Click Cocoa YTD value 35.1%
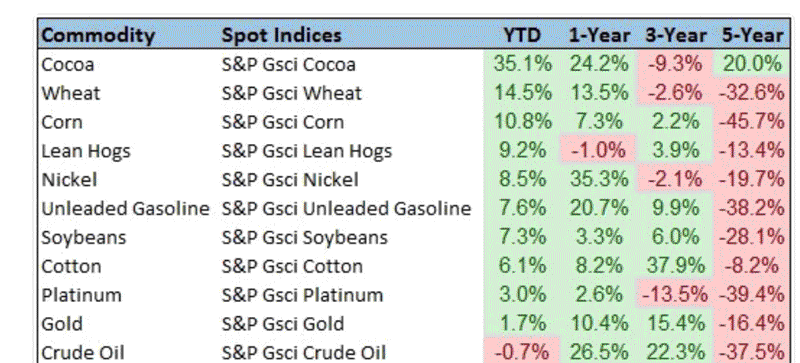The image size is (800, 363). pyautogui.click(x=522, y=64)
